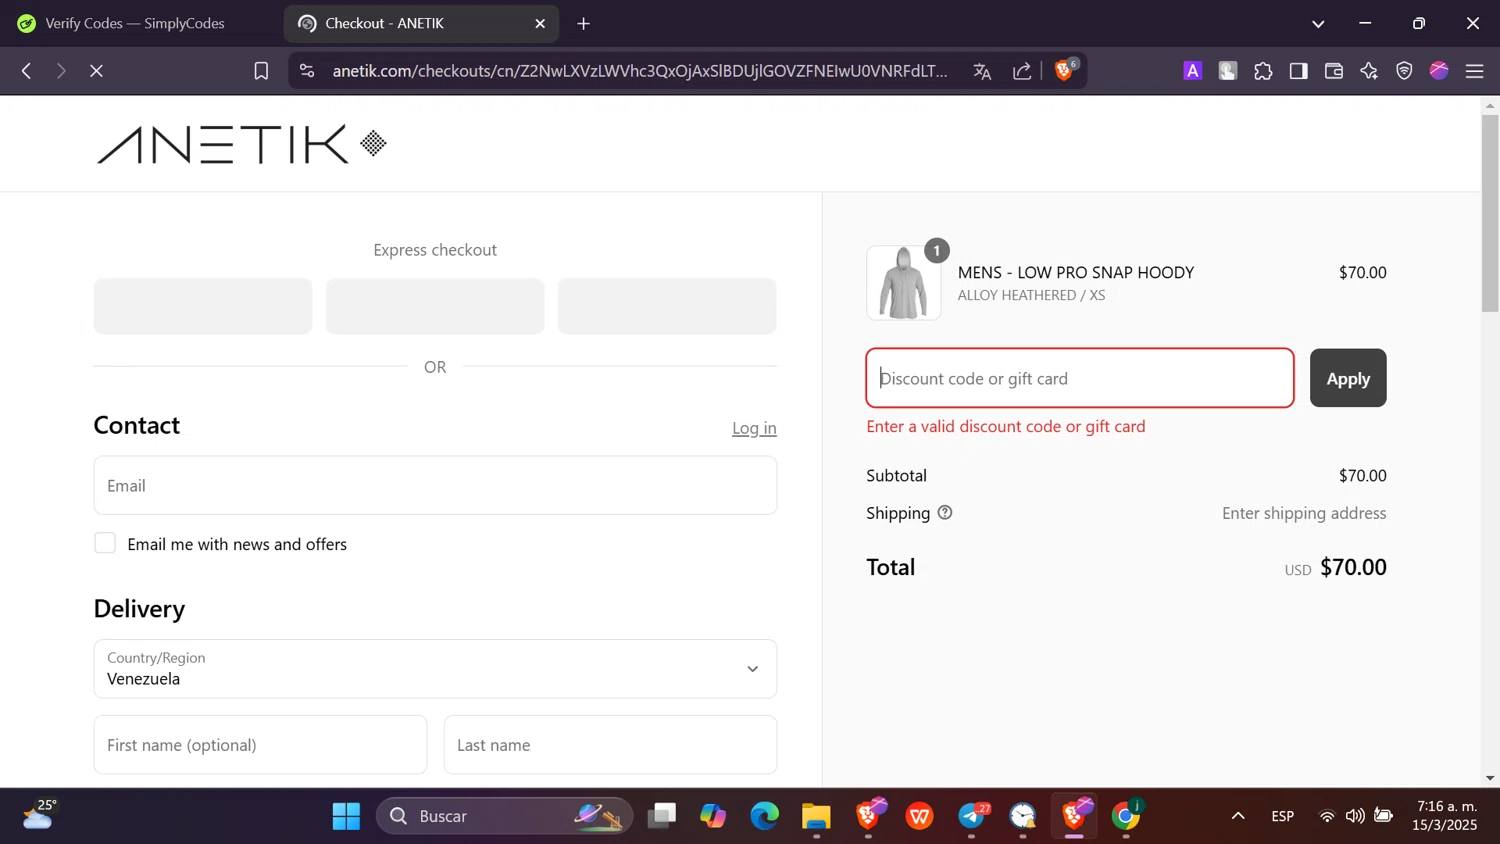The width and height of the screenshot is (1500, 844).
Task: Click the discount code input field
Action: [1080, 378]
